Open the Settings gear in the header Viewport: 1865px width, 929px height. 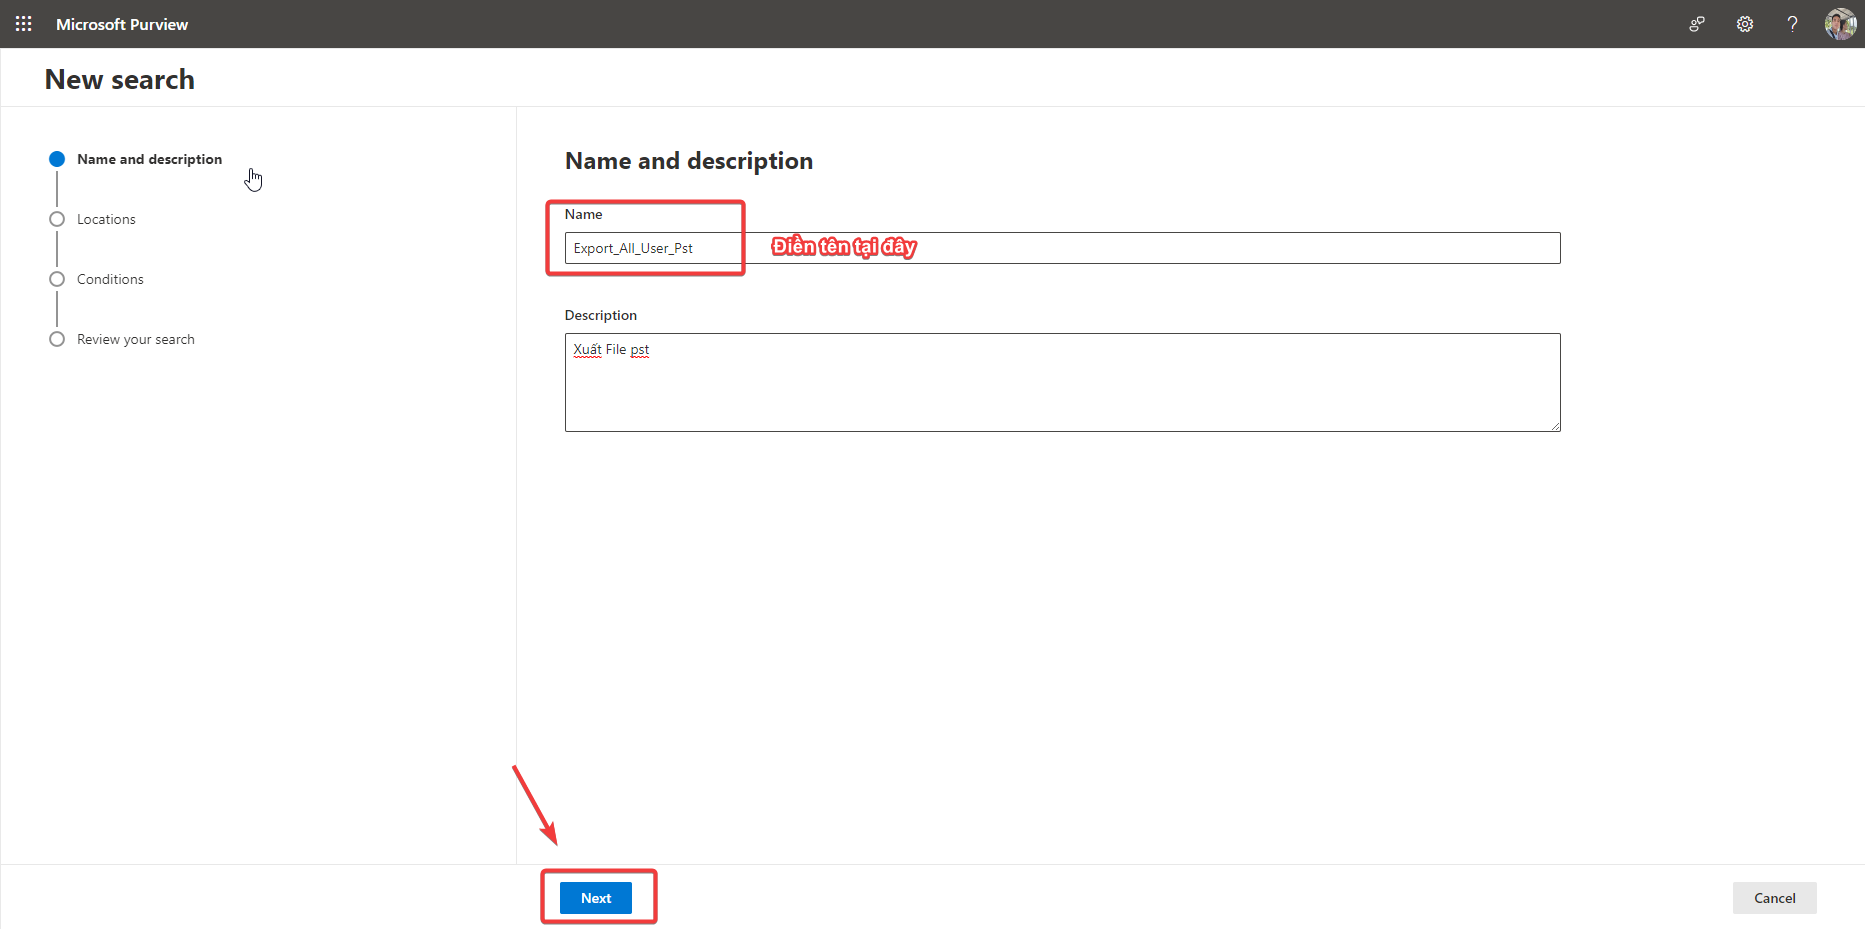click(x=1745, y=24)
